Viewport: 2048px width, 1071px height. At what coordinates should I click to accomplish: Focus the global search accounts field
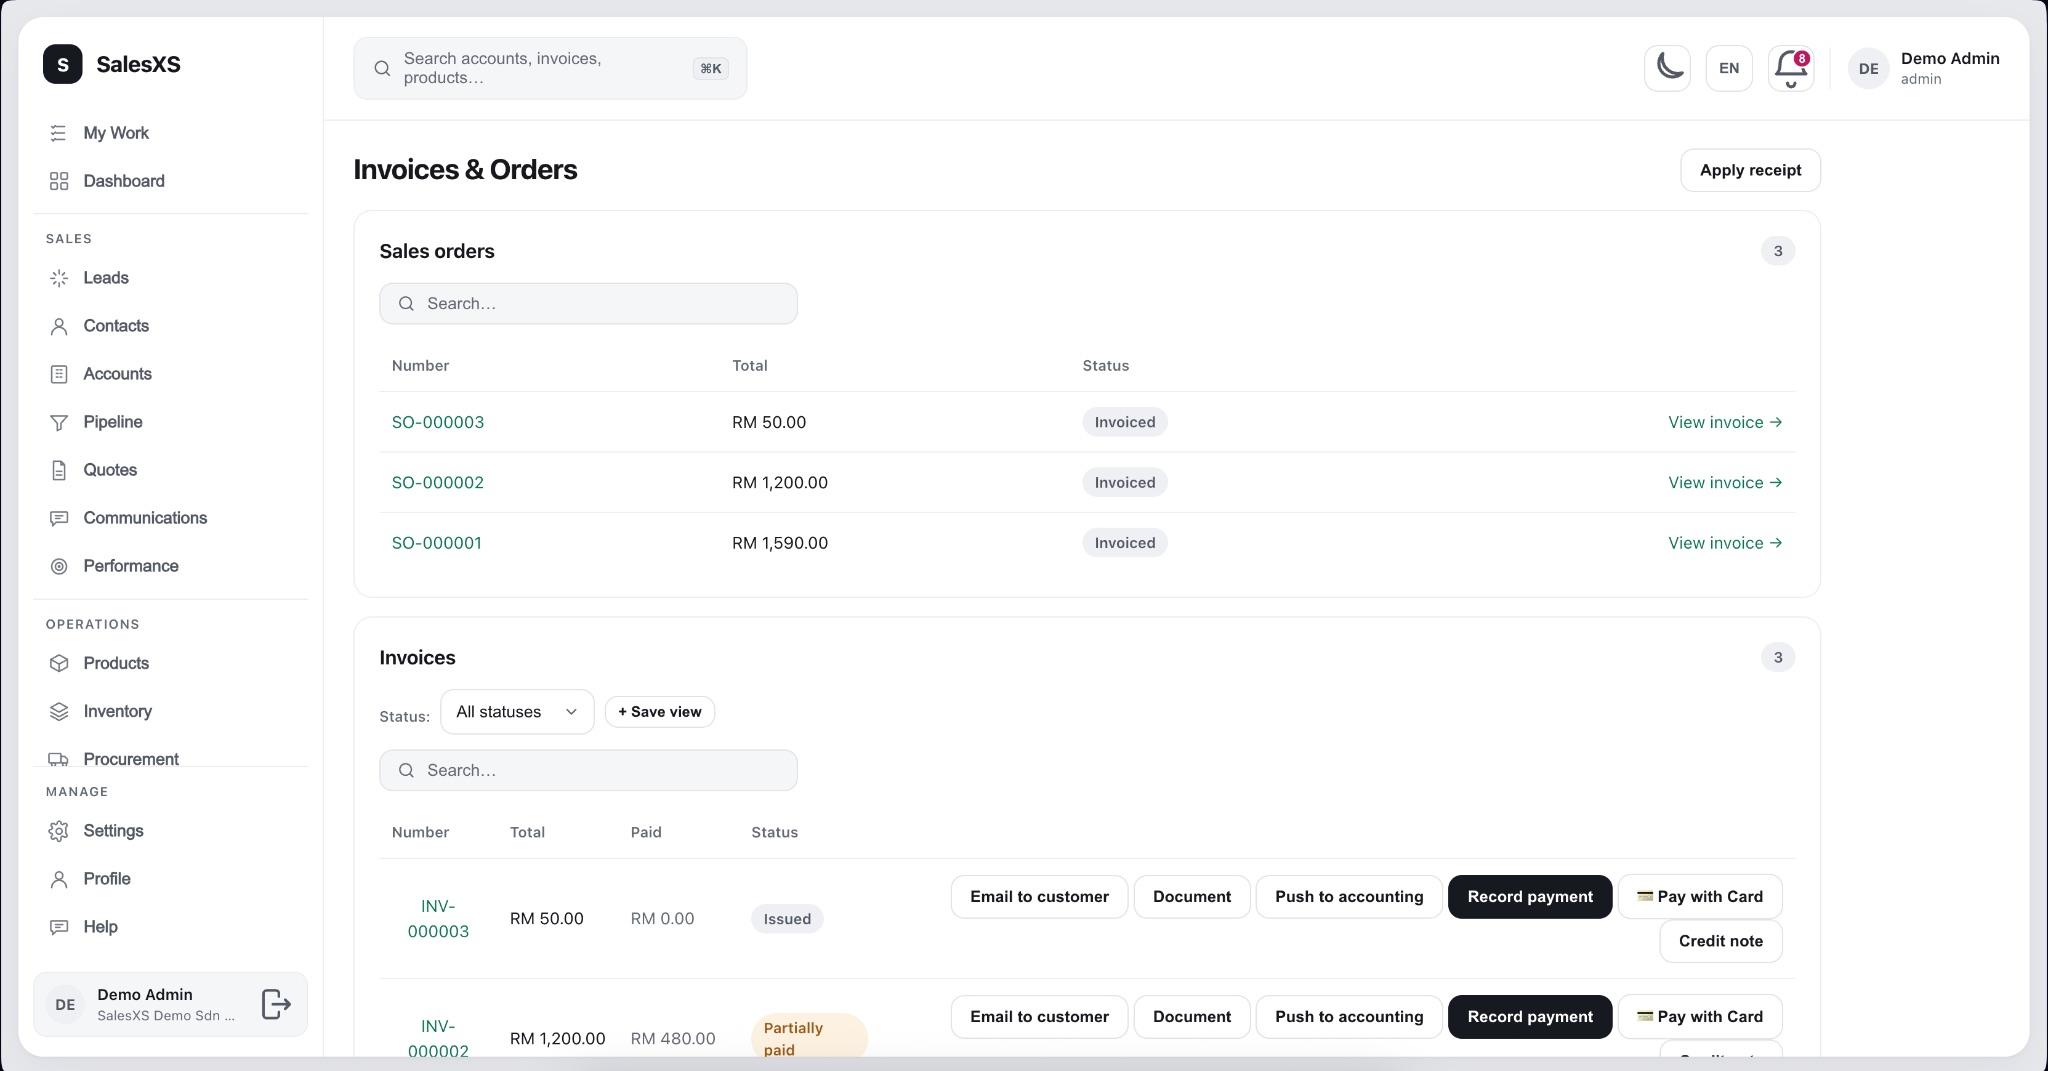point(550,68)
